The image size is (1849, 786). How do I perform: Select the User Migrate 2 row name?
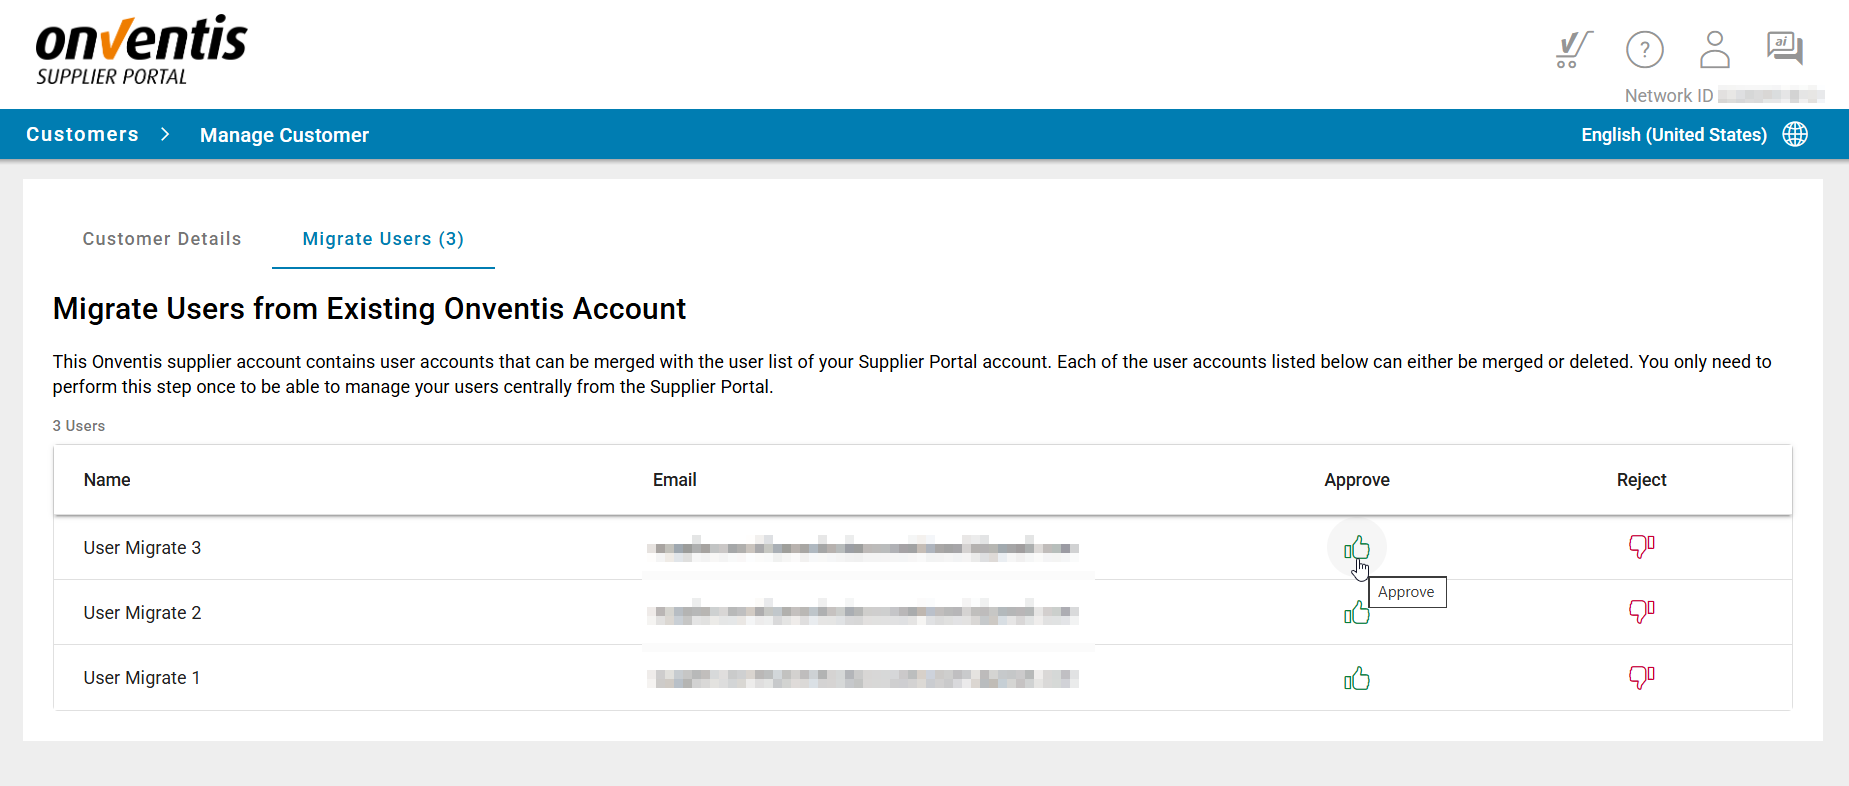(x=142, y=613)
